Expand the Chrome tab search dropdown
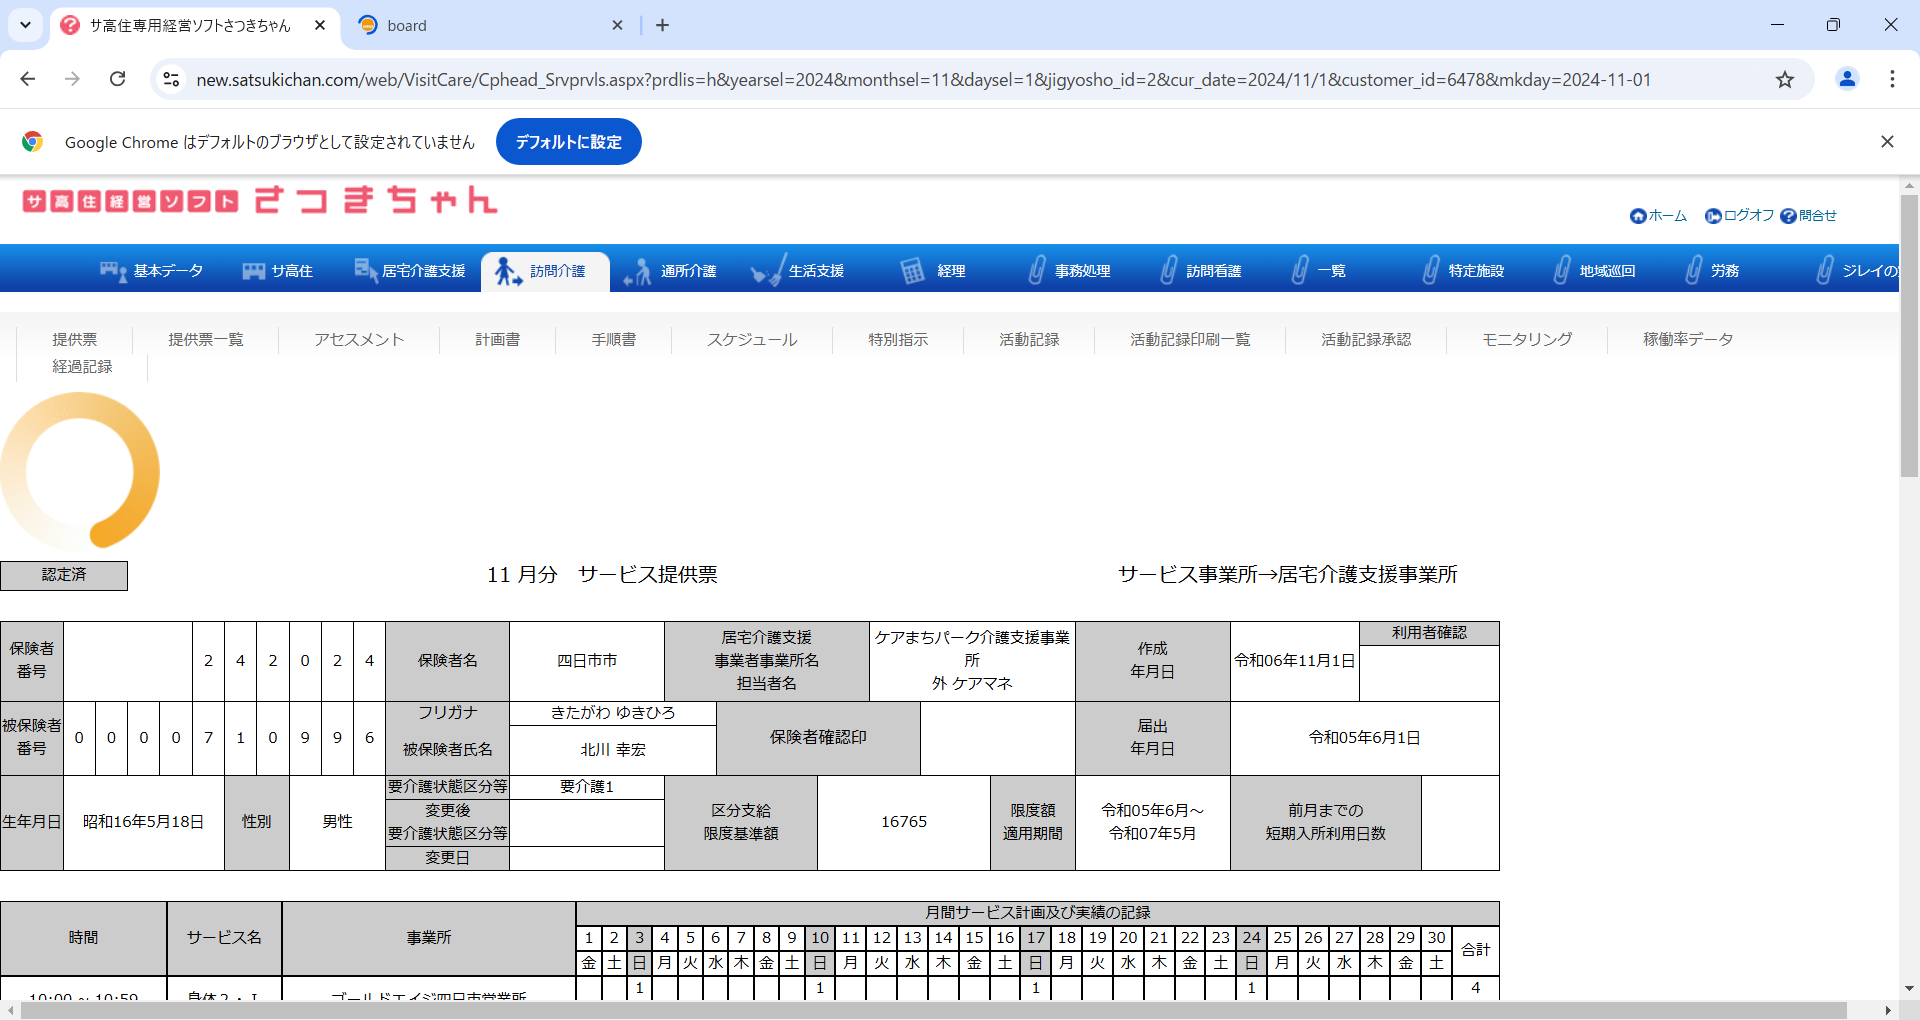This screenshot has height=1020, width=1920. [25, 25]
